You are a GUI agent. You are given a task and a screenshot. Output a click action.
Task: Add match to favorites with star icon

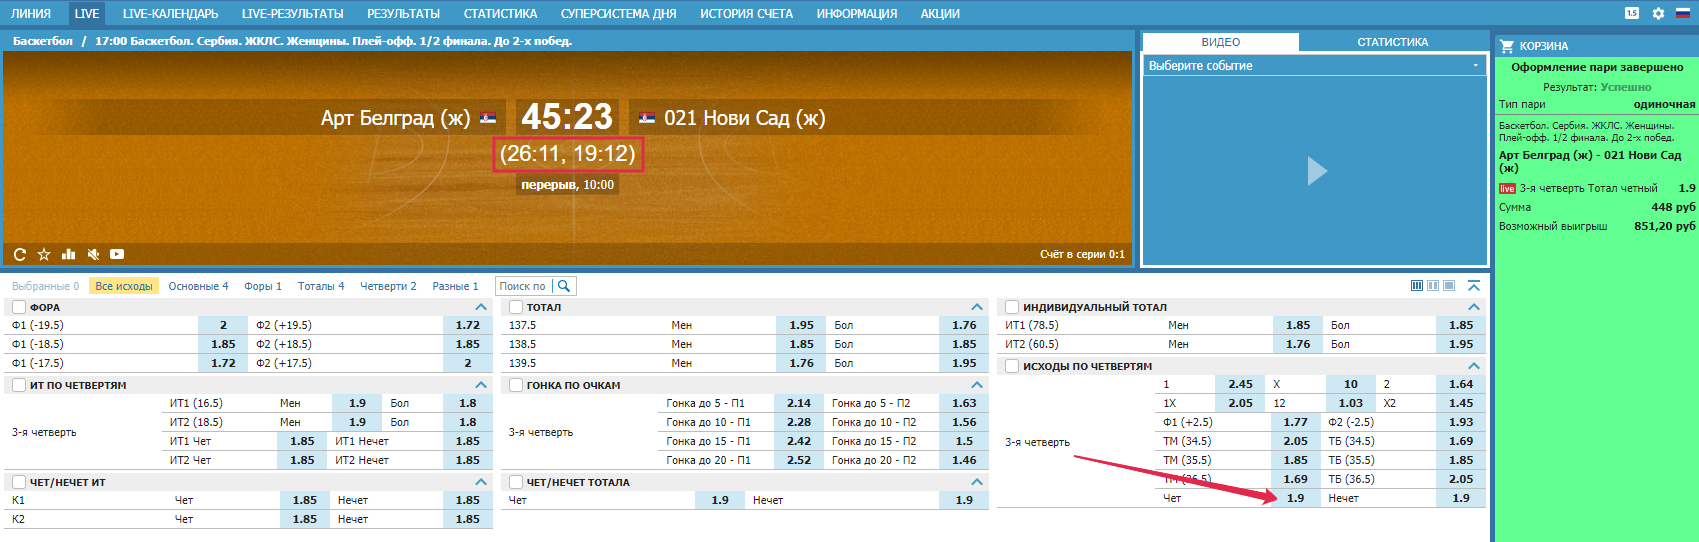pos(44,254)
